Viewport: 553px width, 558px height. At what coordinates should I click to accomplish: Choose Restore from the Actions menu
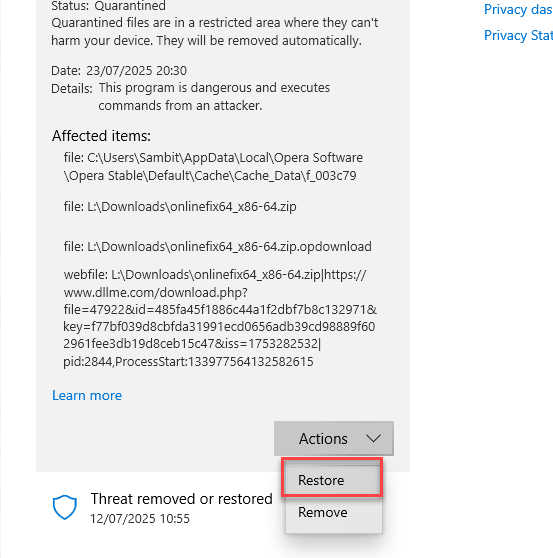[333, 480]
